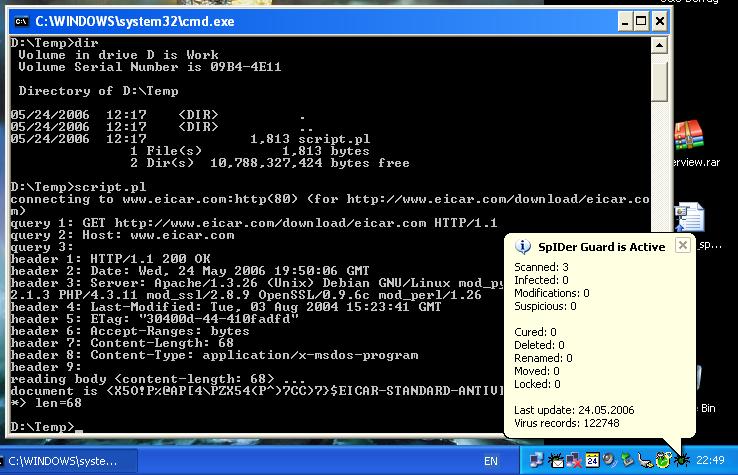Click the network connection tray icon
Image resolution: width=738 pixels, height=475 pixels.
point(536,460)
